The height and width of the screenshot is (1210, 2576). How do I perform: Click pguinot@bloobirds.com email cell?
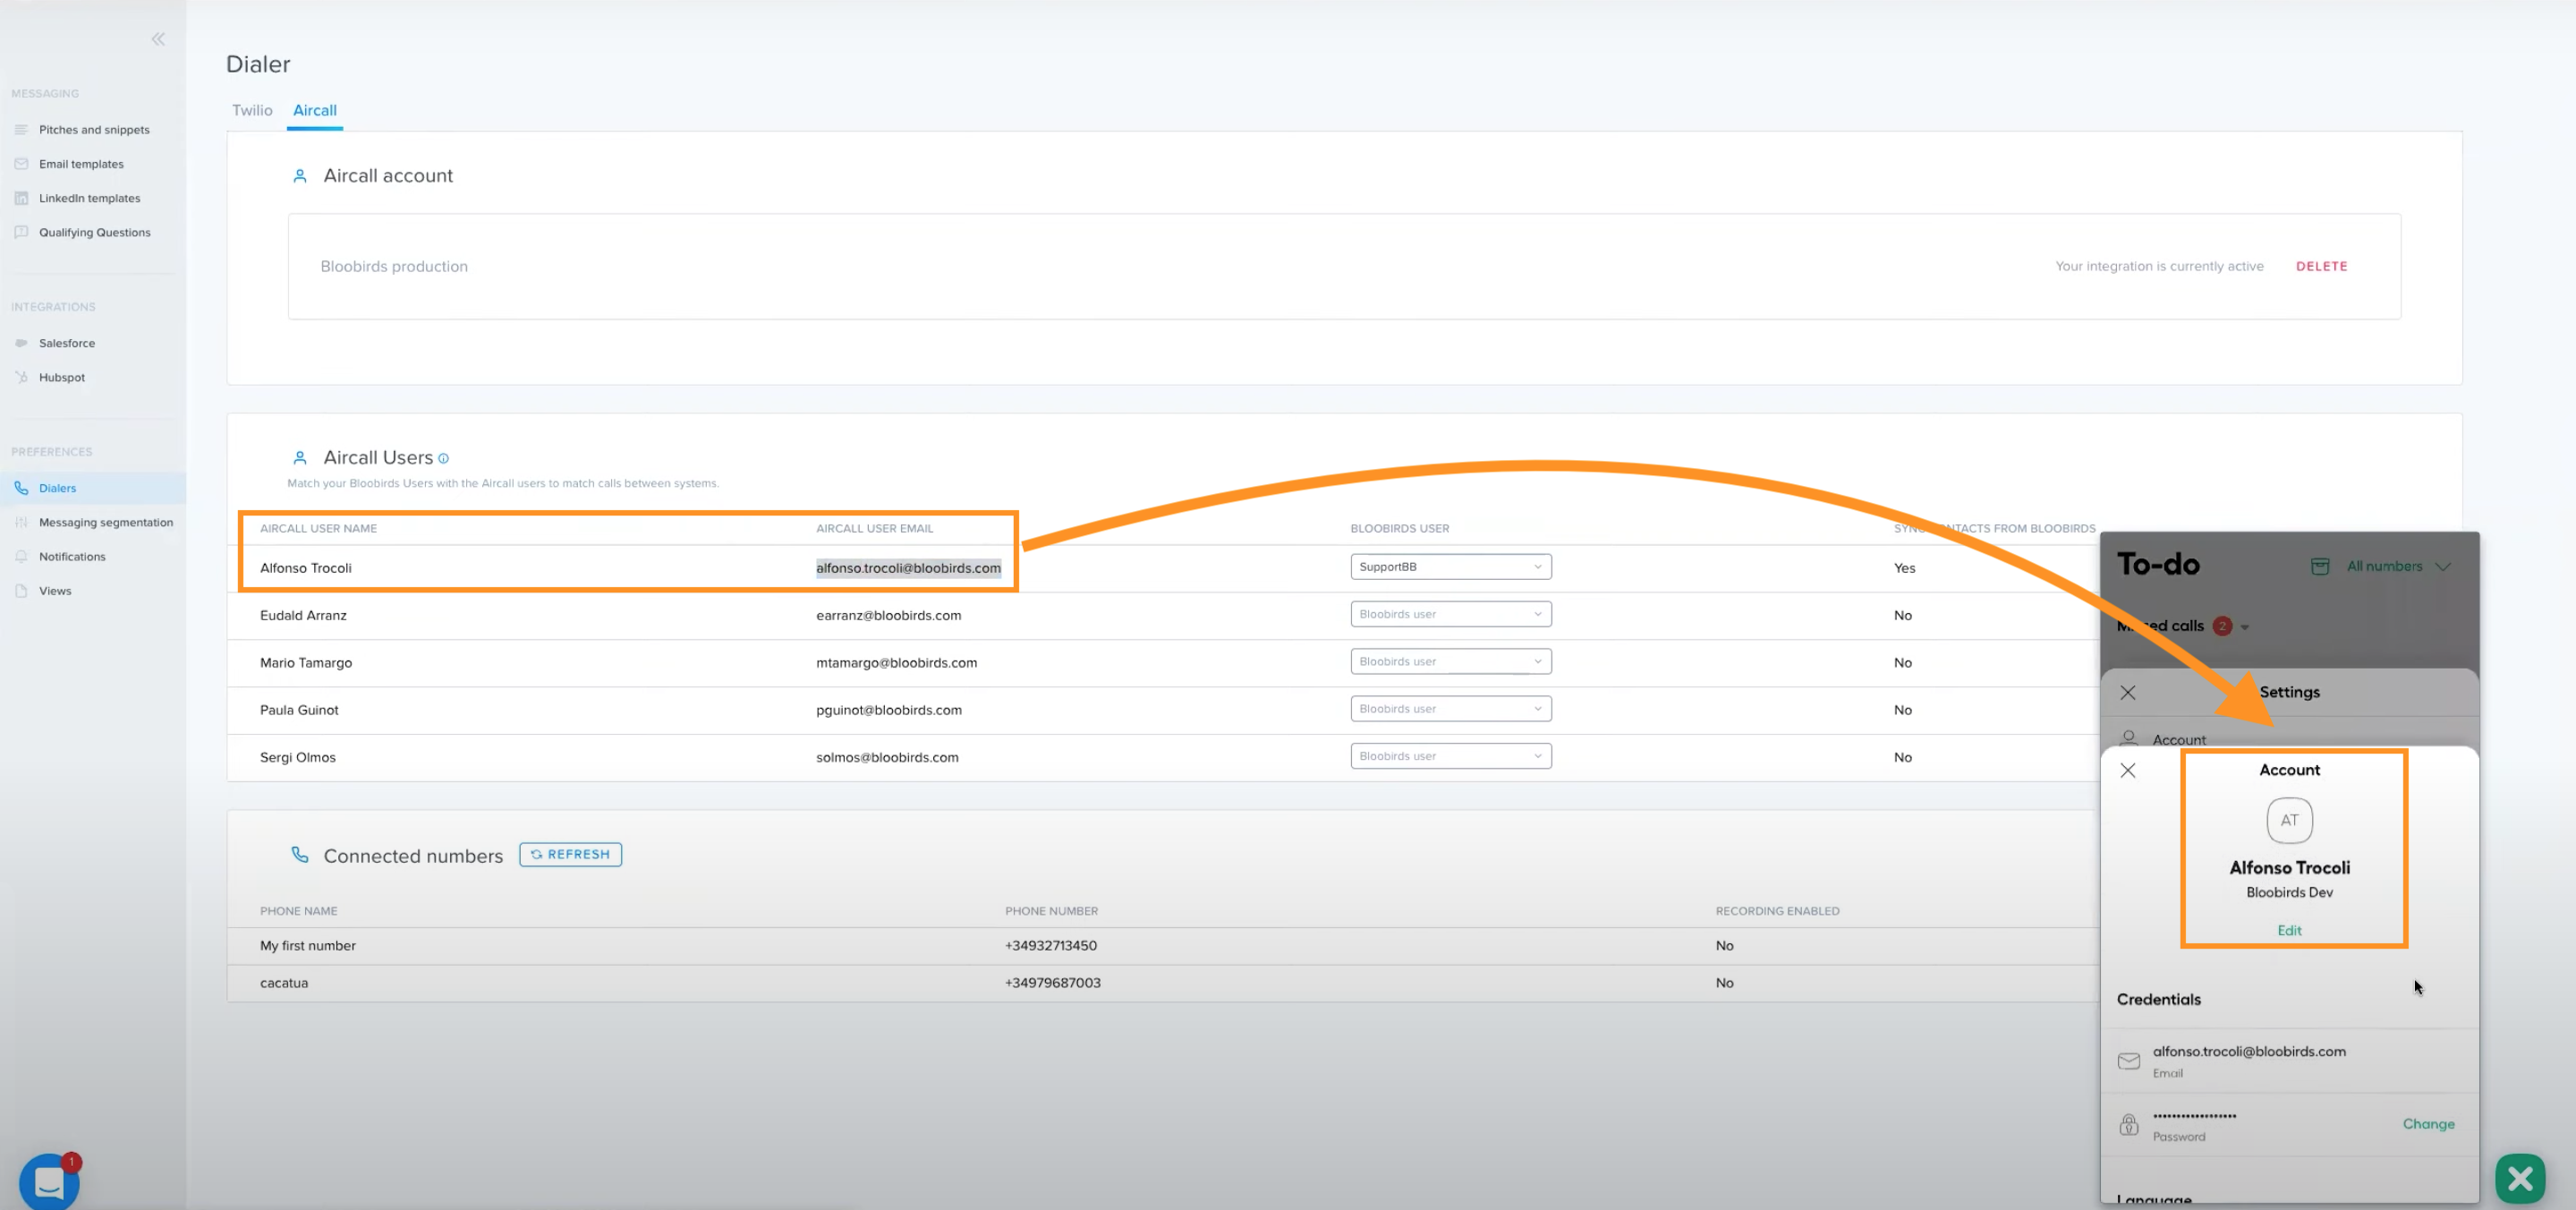[x=888, y=710]
